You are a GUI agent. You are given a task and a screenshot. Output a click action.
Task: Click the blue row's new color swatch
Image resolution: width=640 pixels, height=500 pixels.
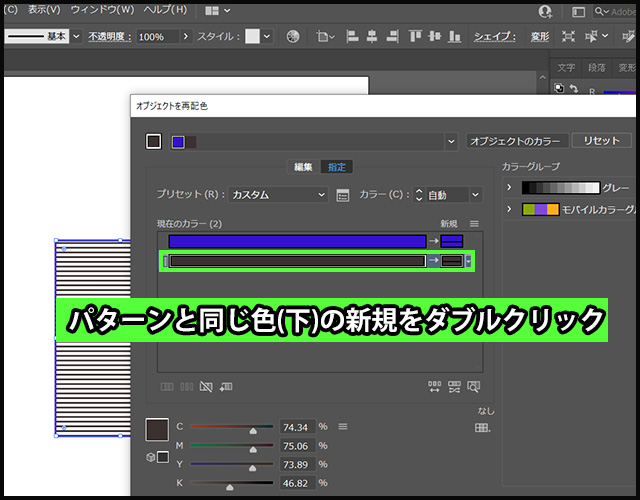tap(451, 241)
